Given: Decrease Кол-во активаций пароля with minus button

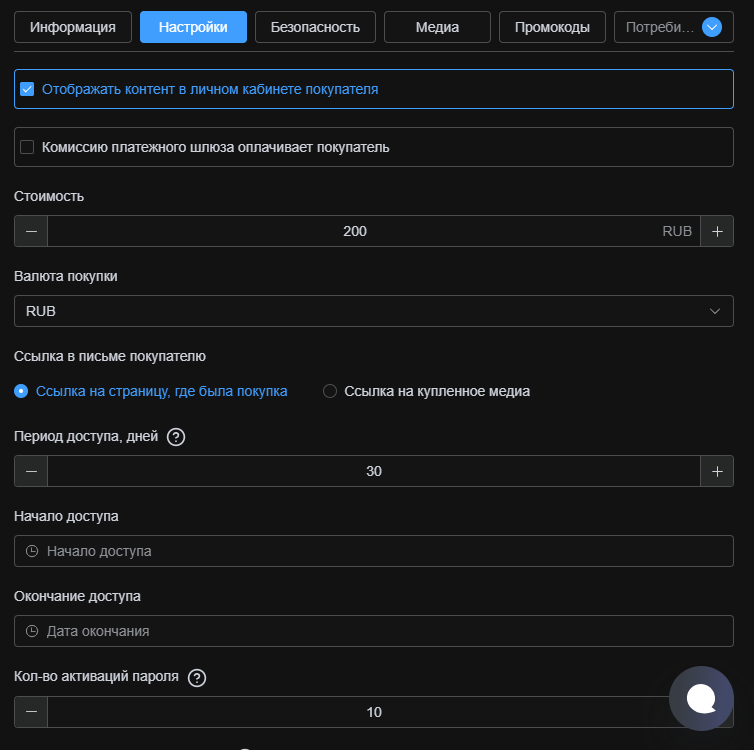Looking at the screenshot, I should point(31,712).
